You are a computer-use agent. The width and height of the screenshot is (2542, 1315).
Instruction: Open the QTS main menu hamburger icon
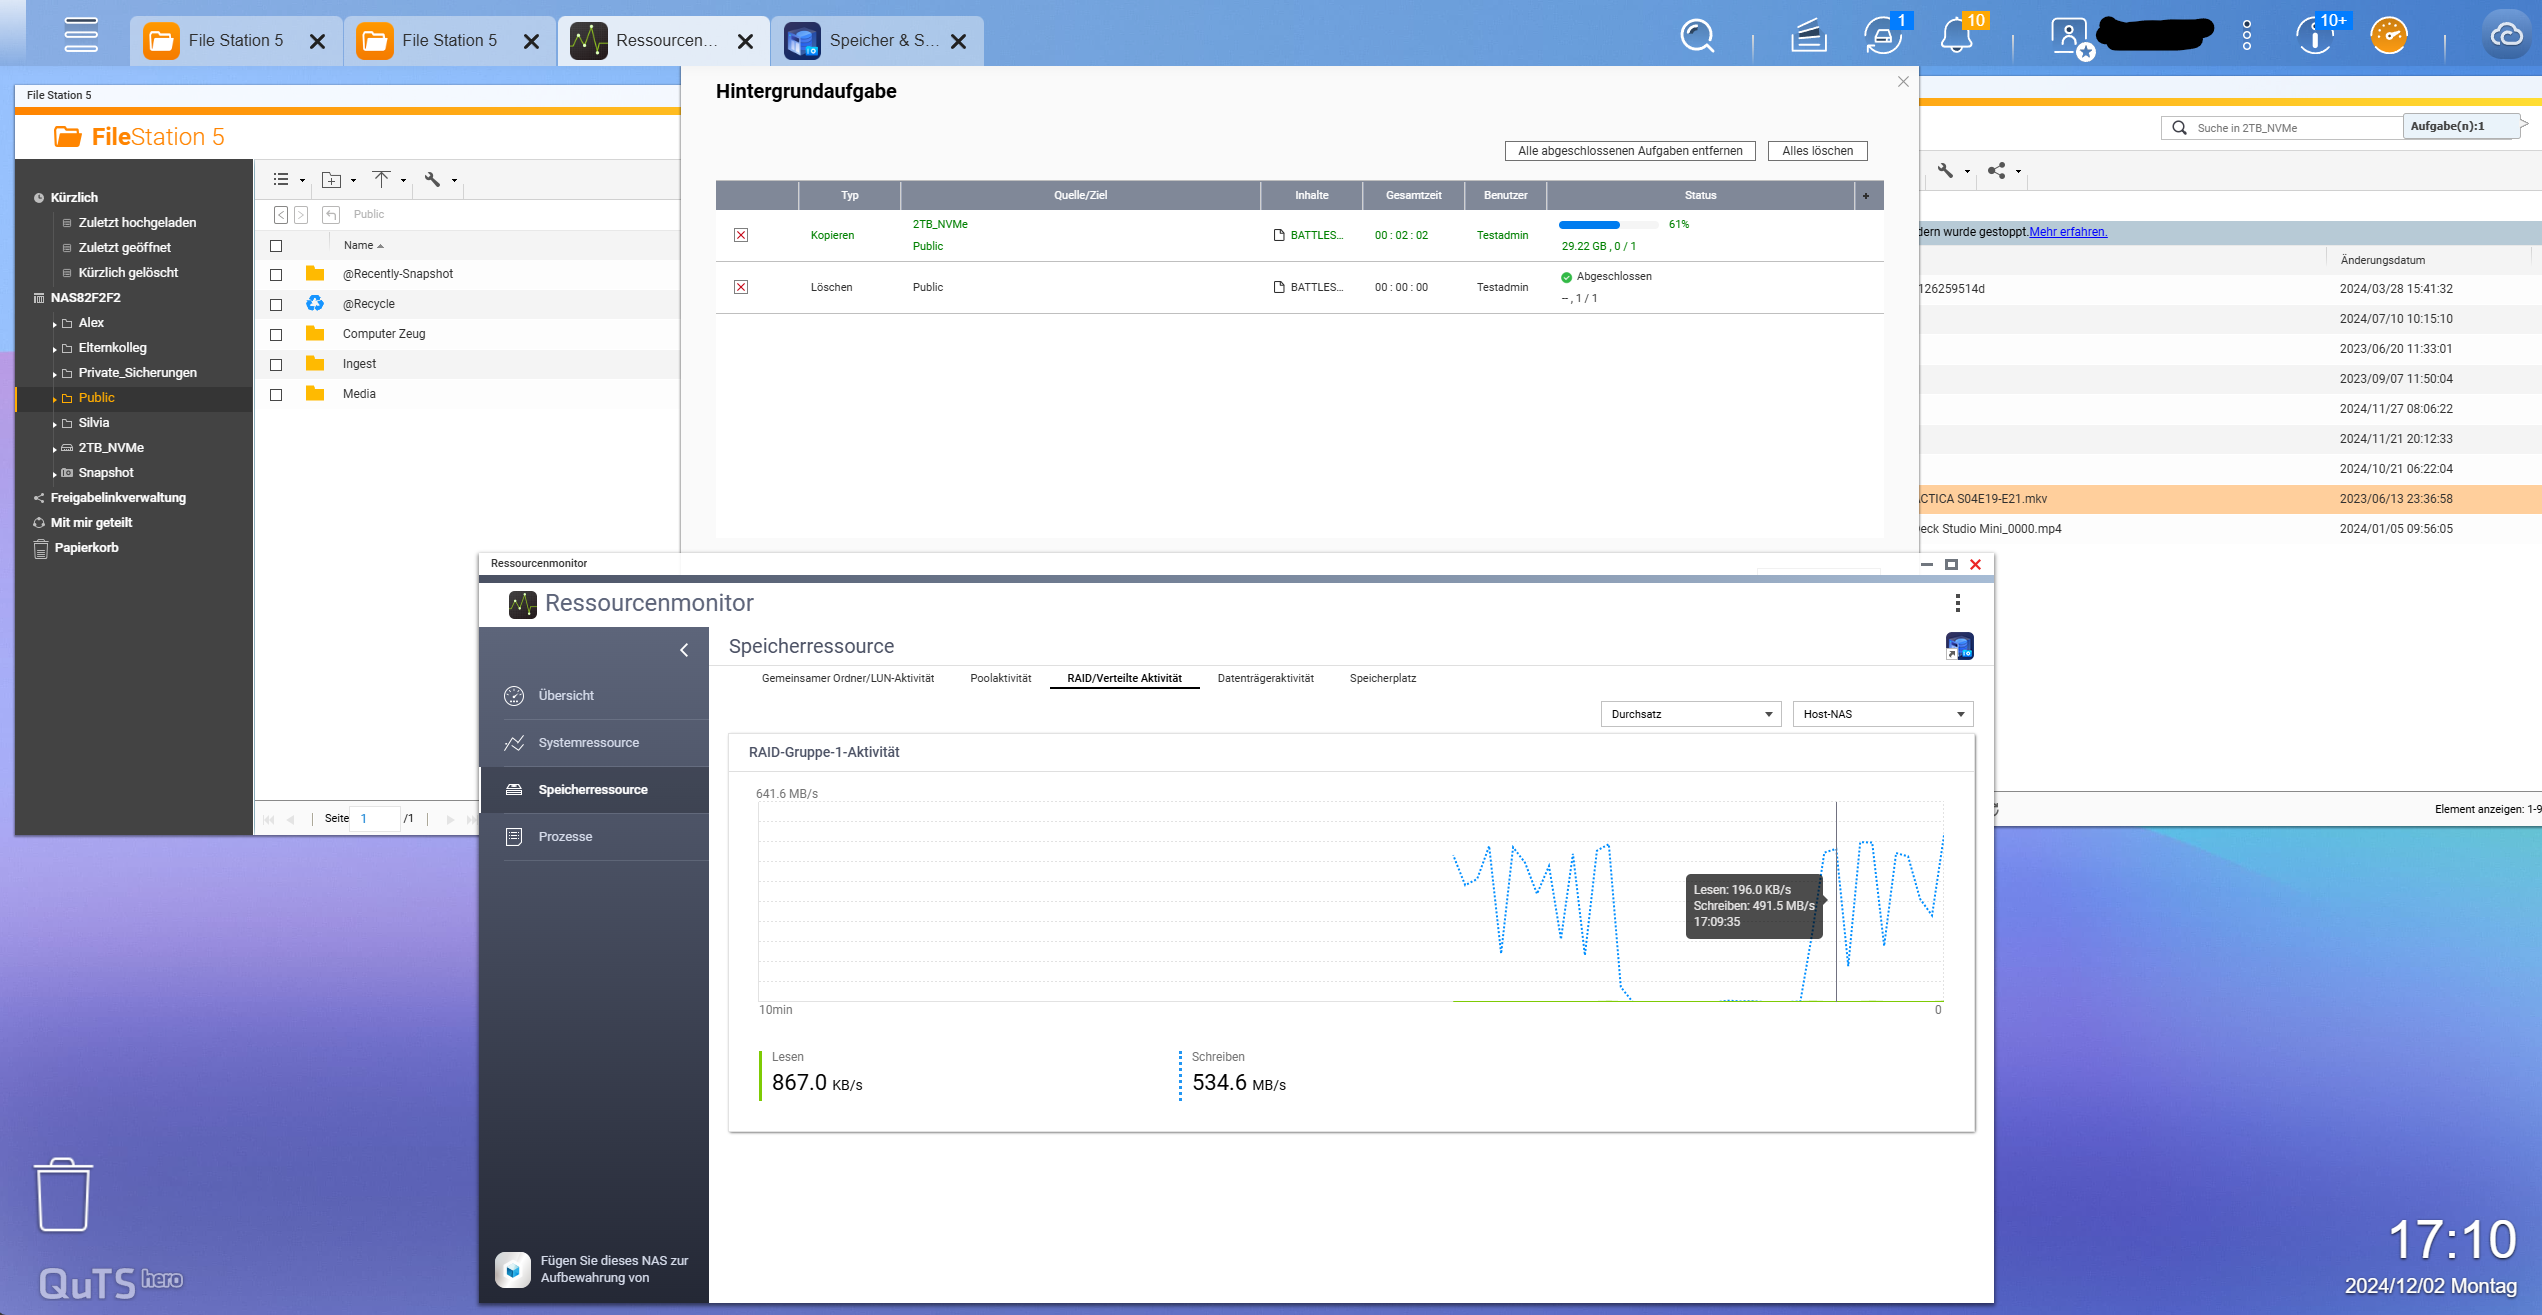click(x=81, y=36)
